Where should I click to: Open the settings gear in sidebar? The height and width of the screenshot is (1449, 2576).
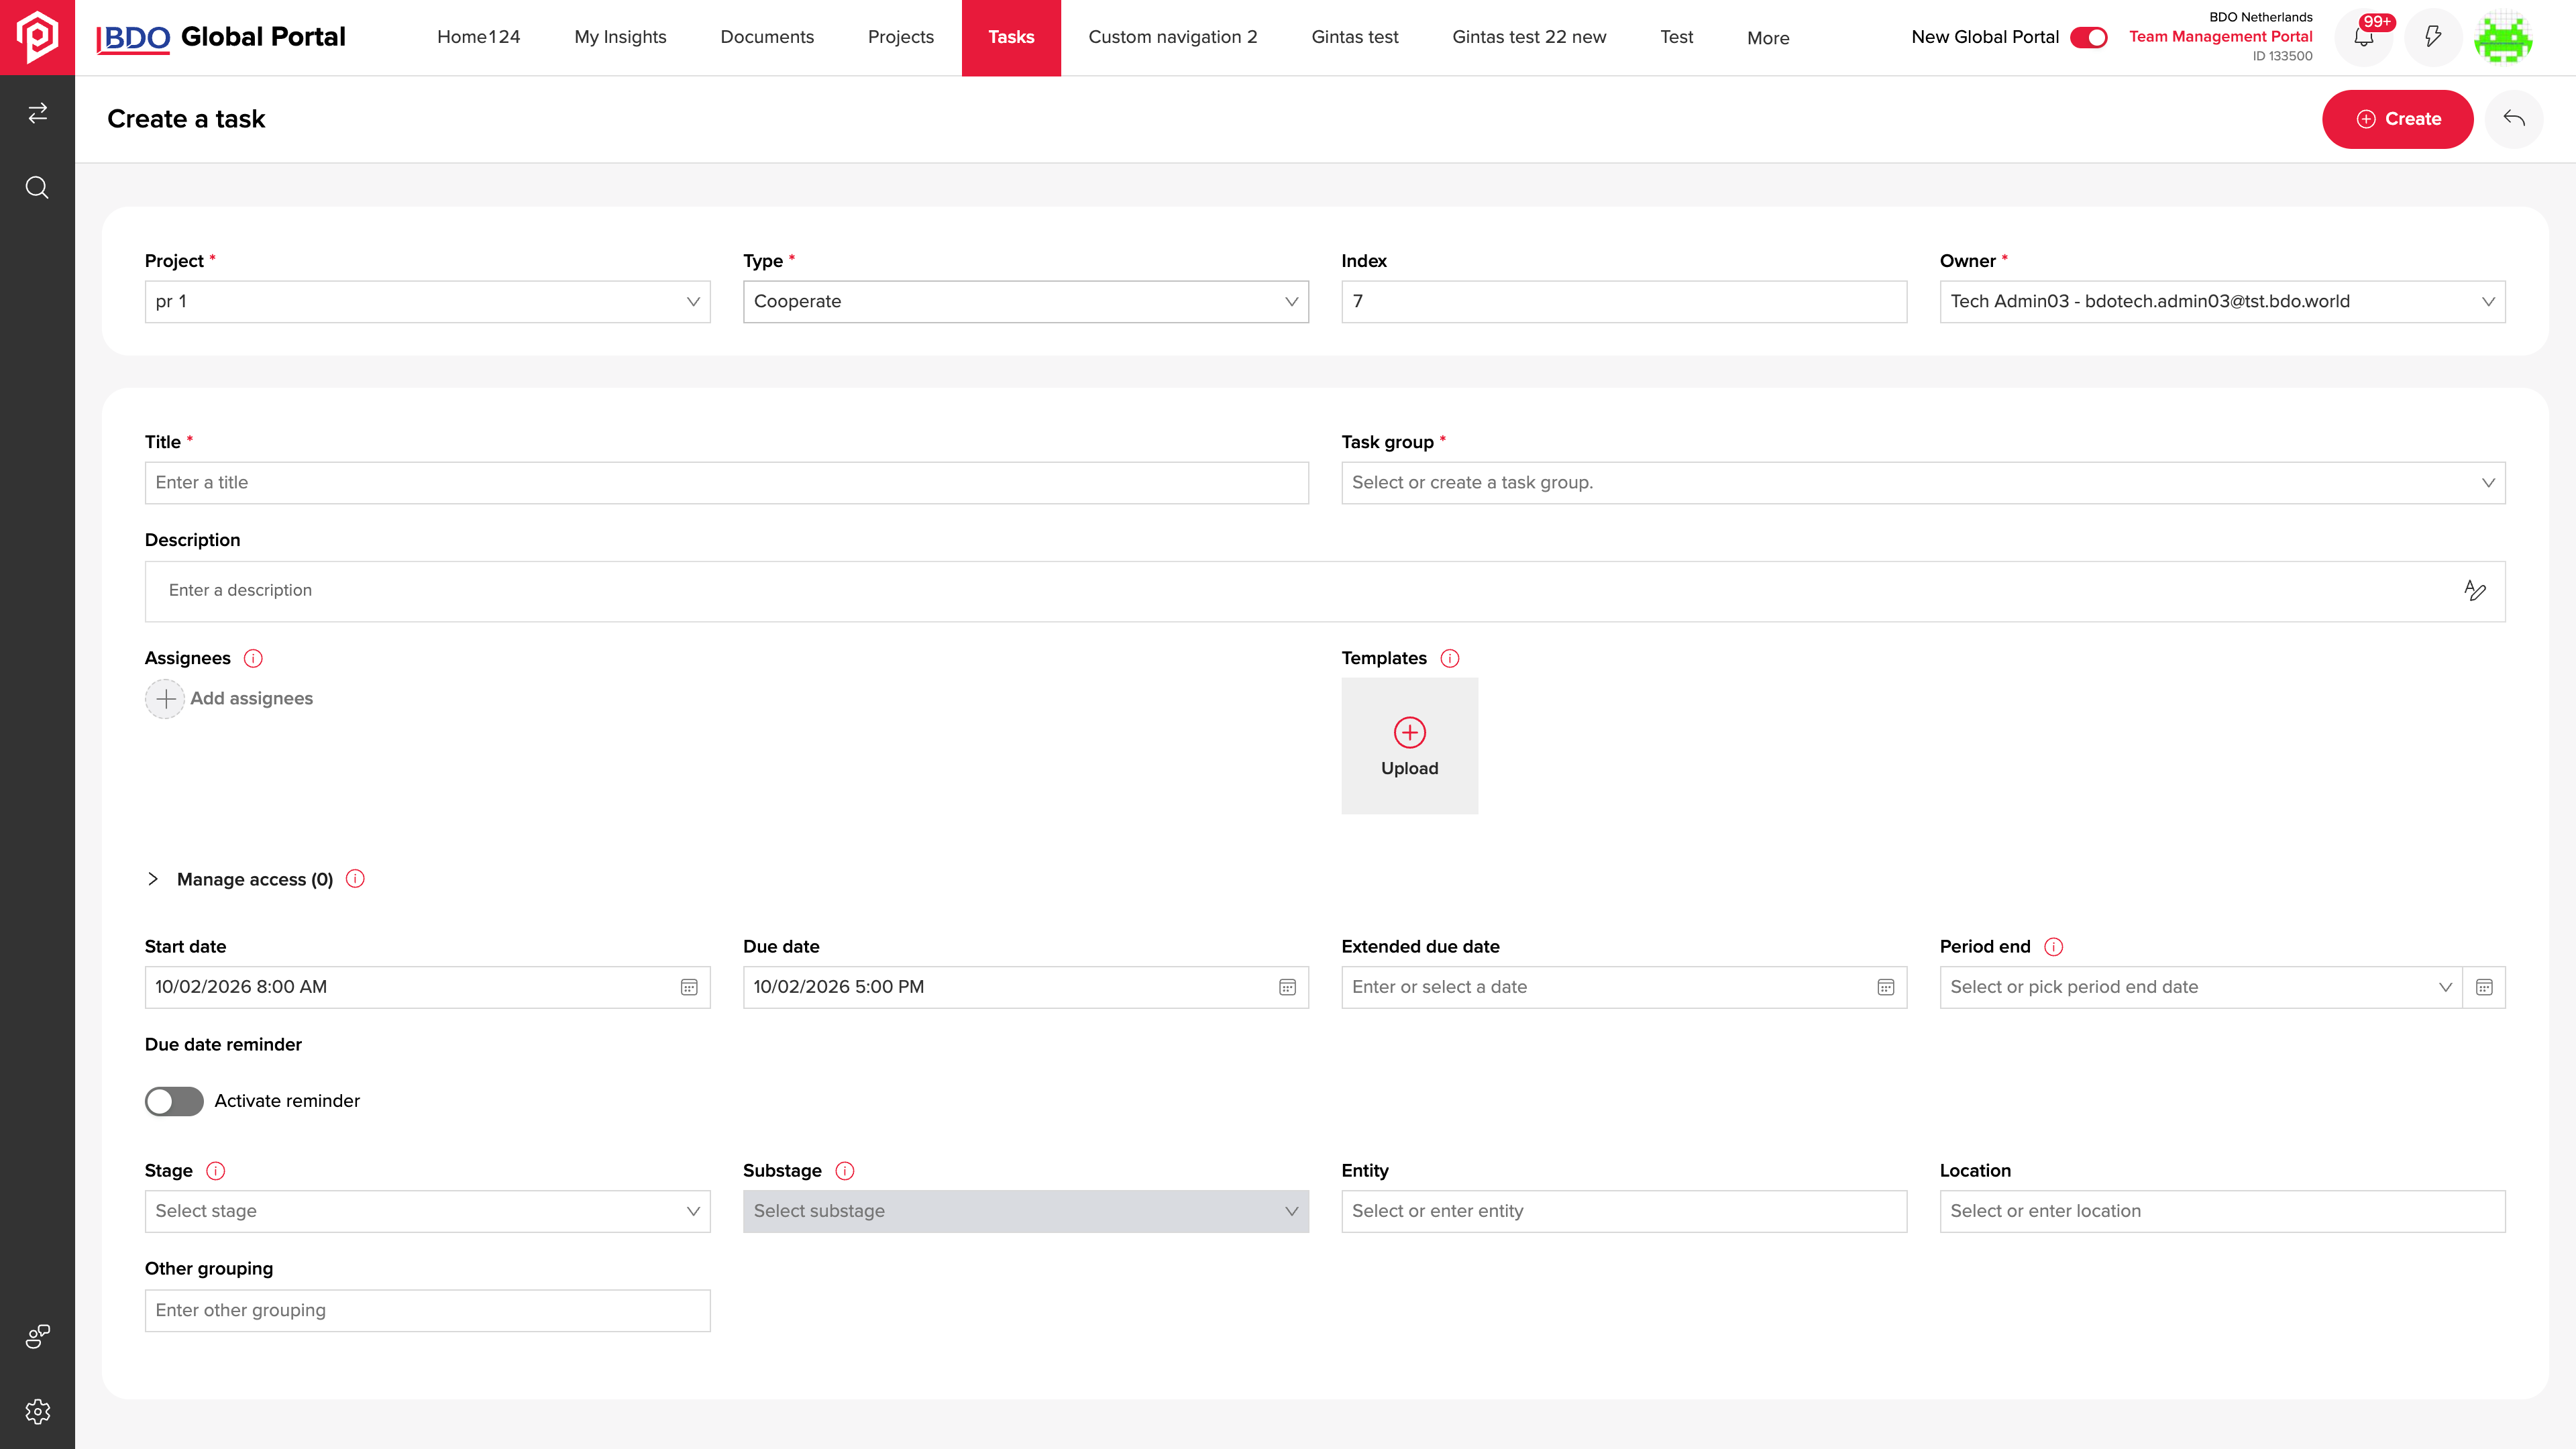pyautogui.click(x=37, y=1411)
